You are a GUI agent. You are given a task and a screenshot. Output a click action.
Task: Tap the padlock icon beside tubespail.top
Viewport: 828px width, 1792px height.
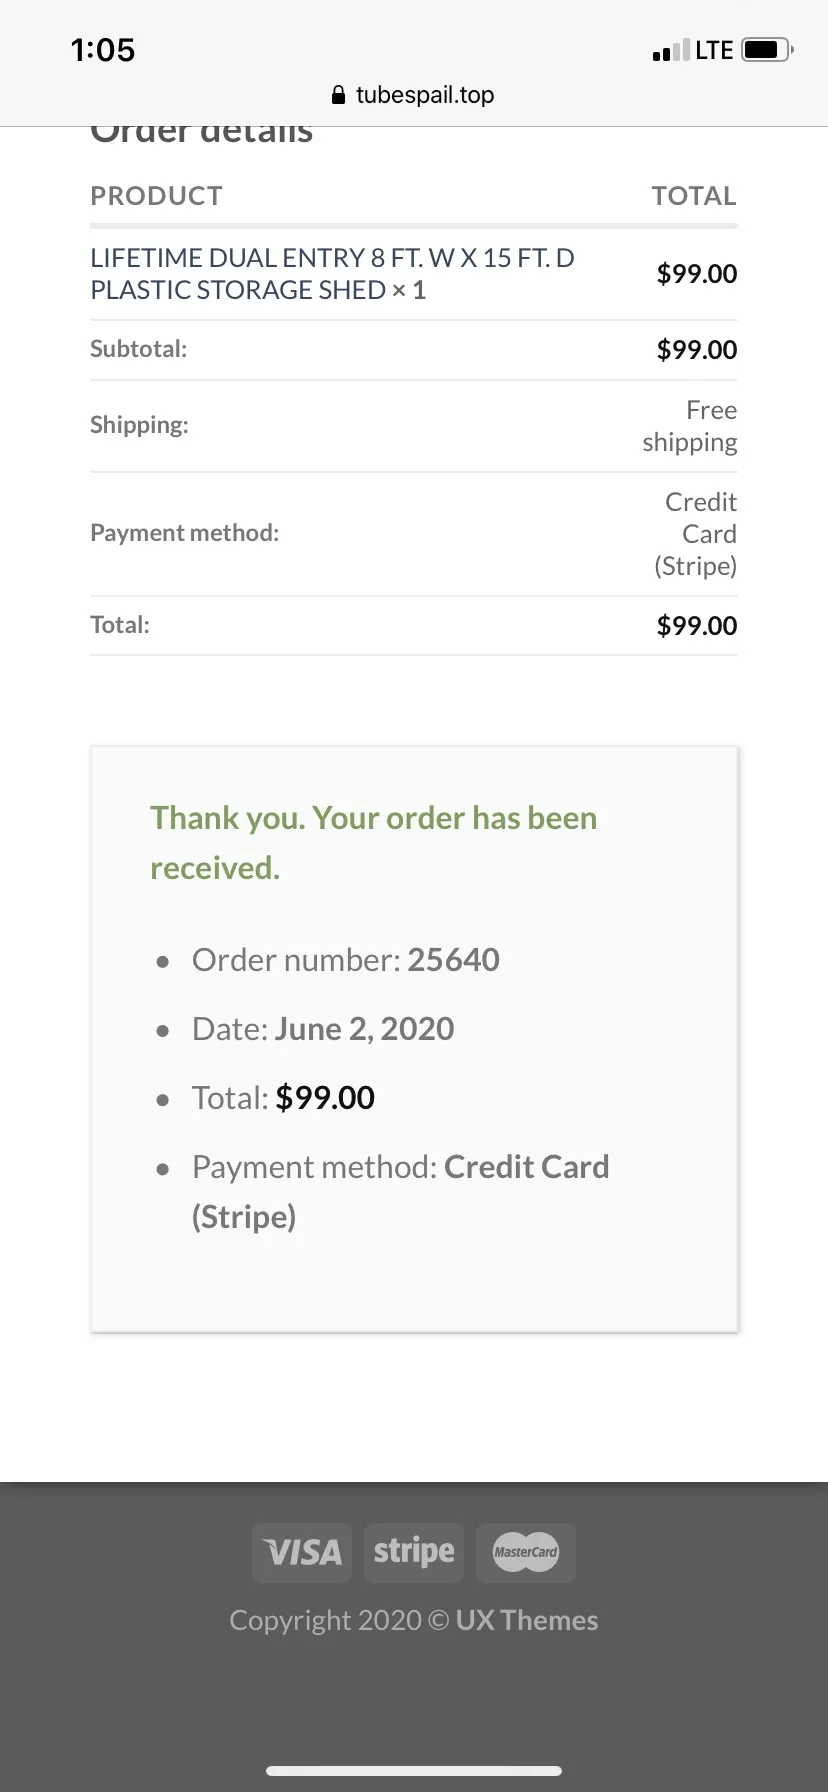[338, 95]
